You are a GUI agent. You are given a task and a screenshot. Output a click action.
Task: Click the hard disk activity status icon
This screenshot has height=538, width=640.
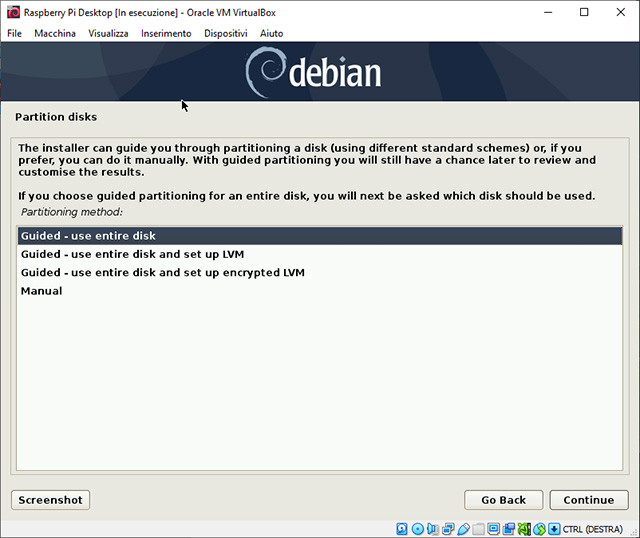(403, 528)
